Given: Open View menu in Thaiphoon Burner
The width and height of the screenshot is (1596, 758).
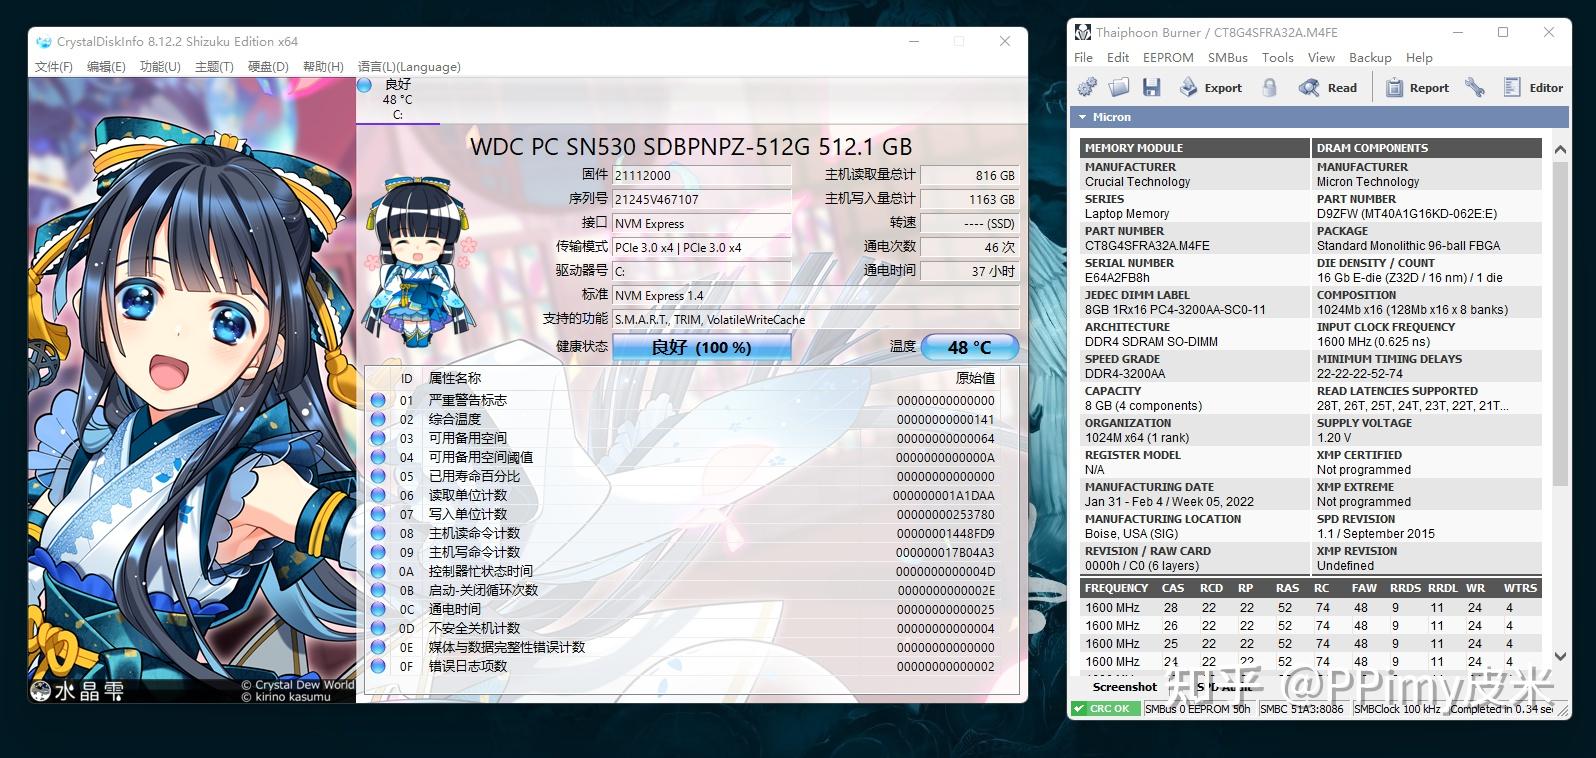Looking at the screenshot, I should point(1321,58).
